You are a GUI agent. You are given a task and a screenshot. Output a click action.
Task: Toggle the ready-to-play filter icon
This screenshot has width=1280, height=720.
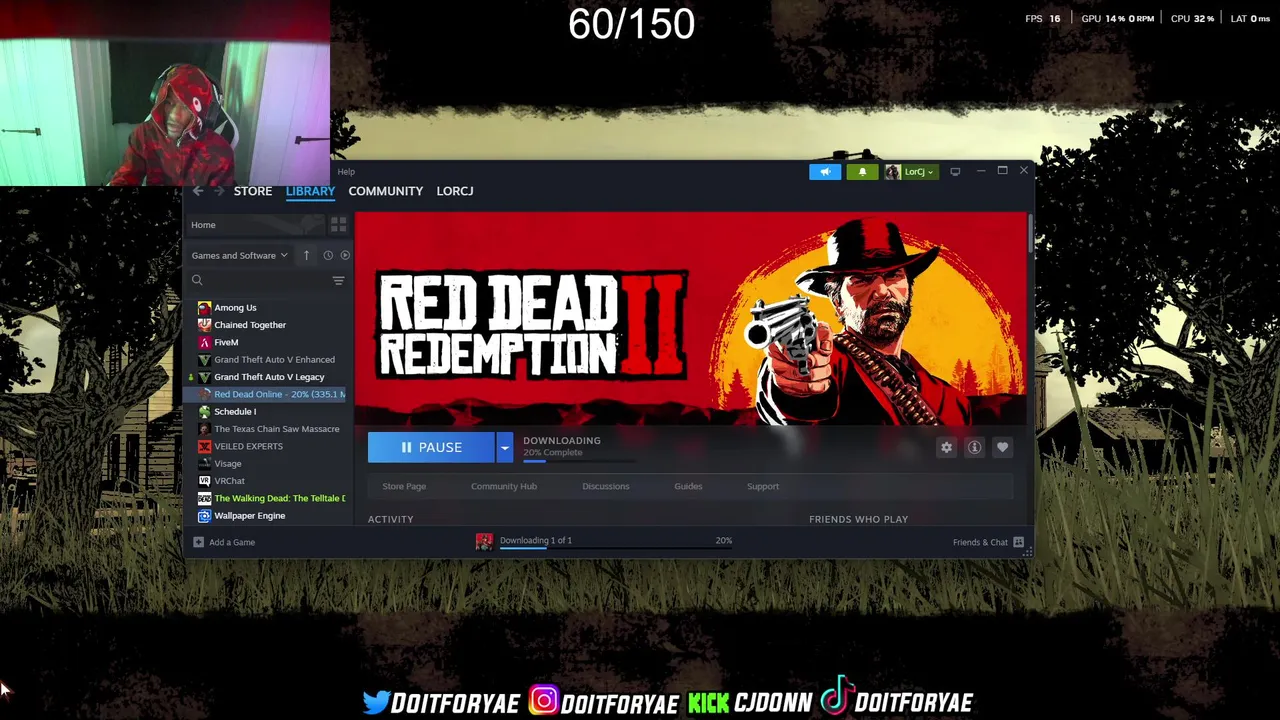[345, 255]
